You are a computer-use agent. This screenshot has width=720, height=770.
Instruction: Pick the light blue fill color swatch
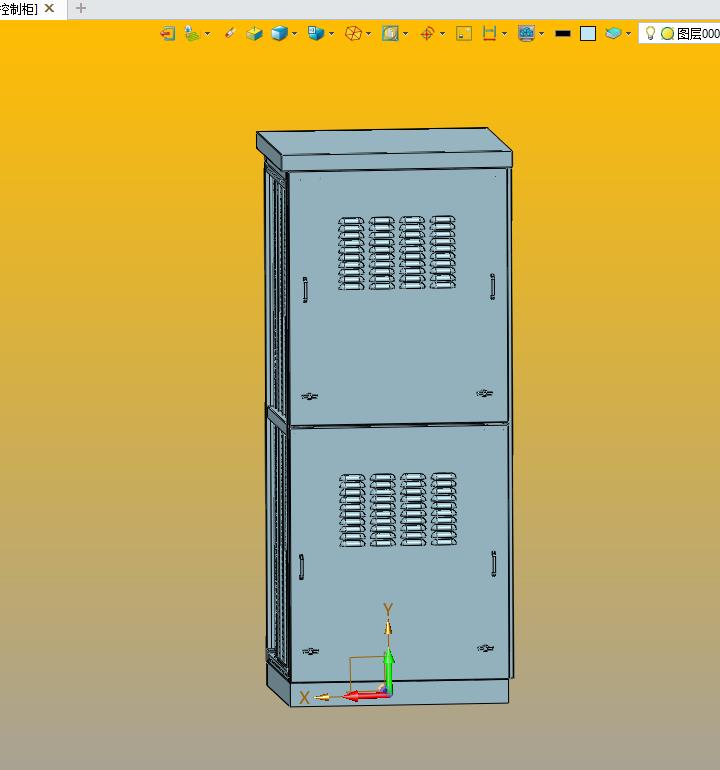pyautogui.click(x=588, y=33)
